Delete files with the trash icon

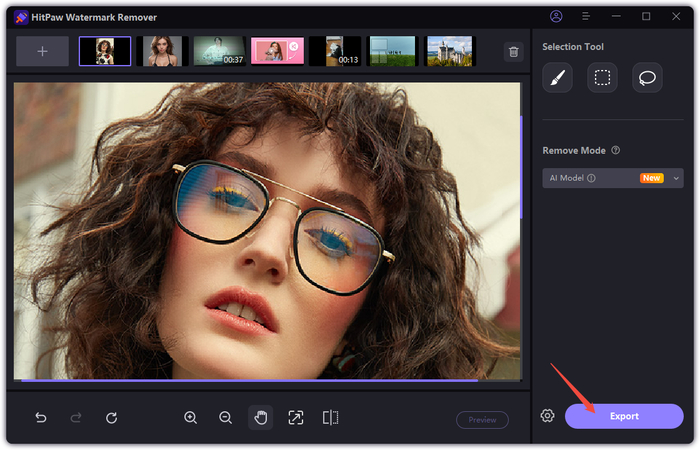[x=513, y=52]
